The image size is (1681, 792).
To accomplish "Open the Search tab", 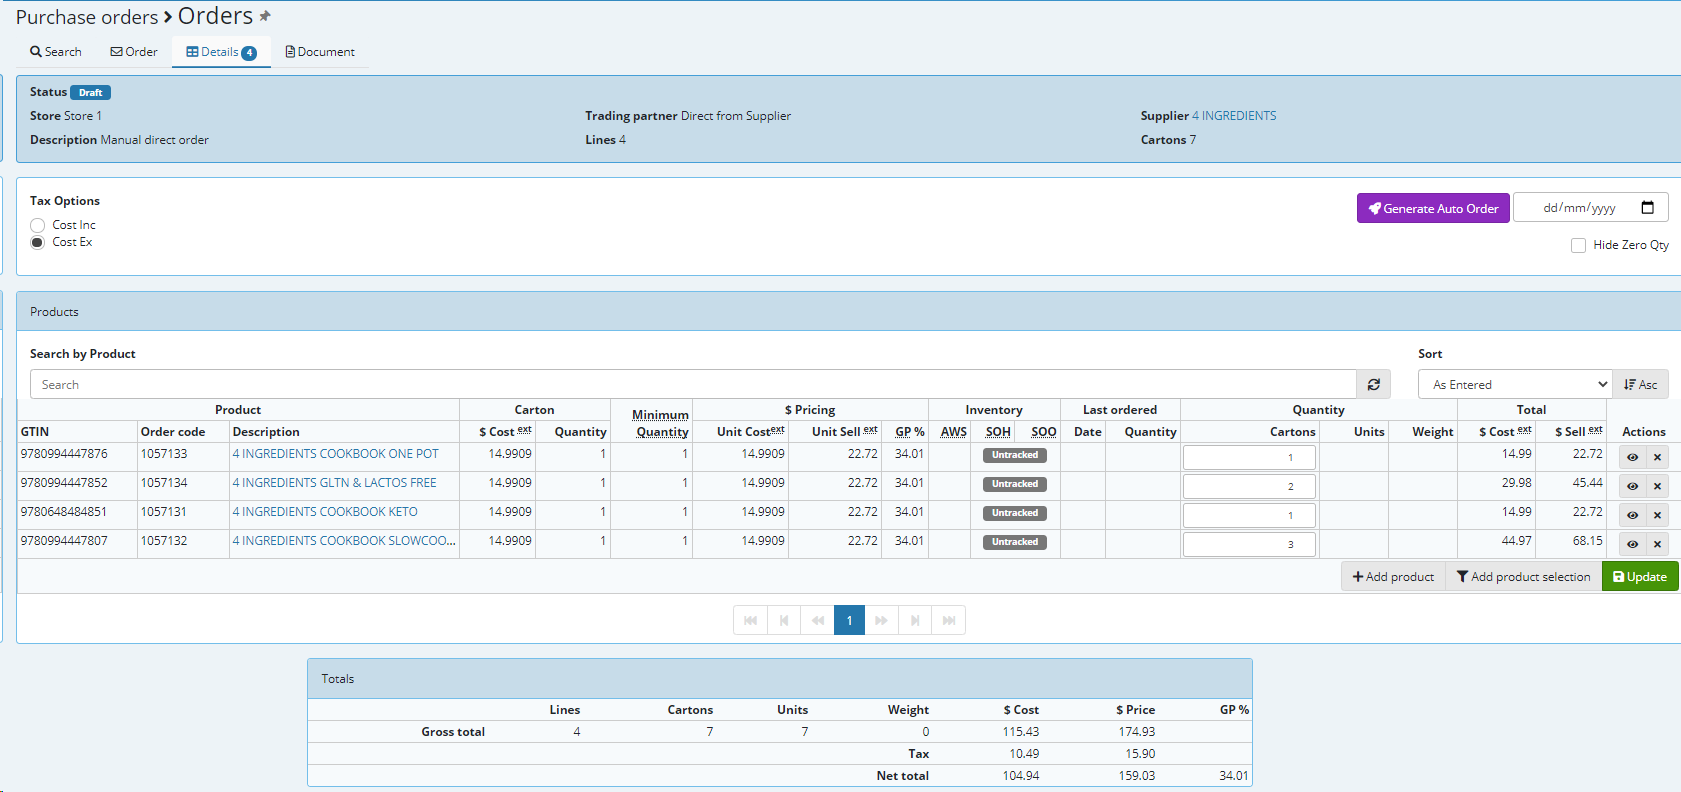I will 56,52.
